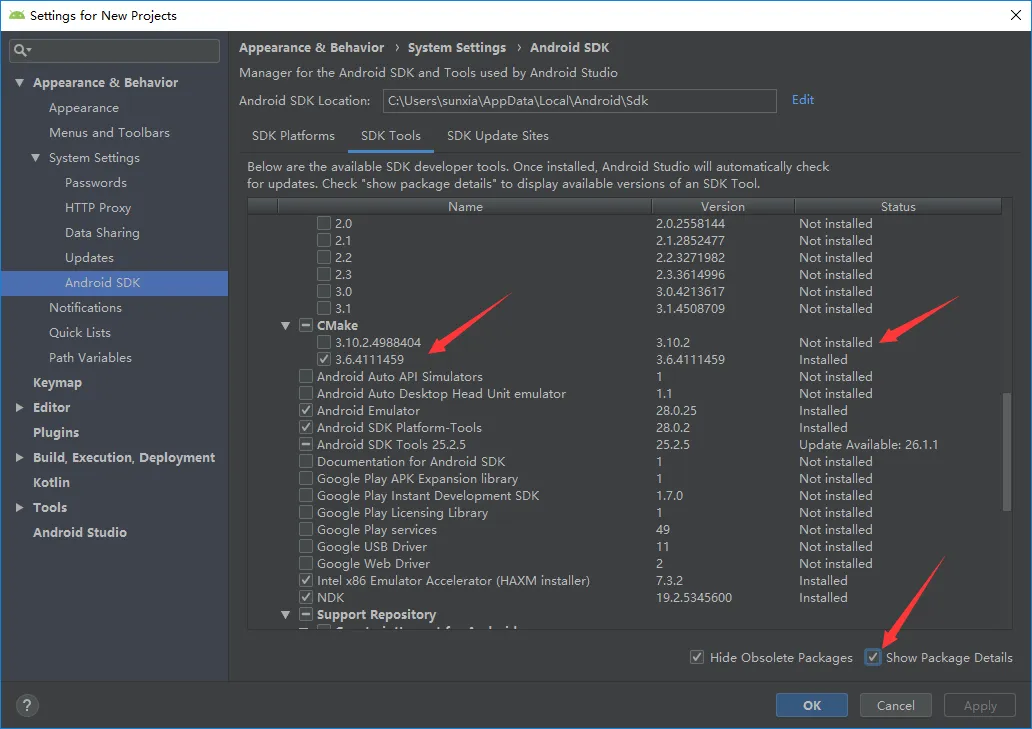Uncheck the Android Emulator checkbox
The image size is (1032, 729).
[305, 411]
